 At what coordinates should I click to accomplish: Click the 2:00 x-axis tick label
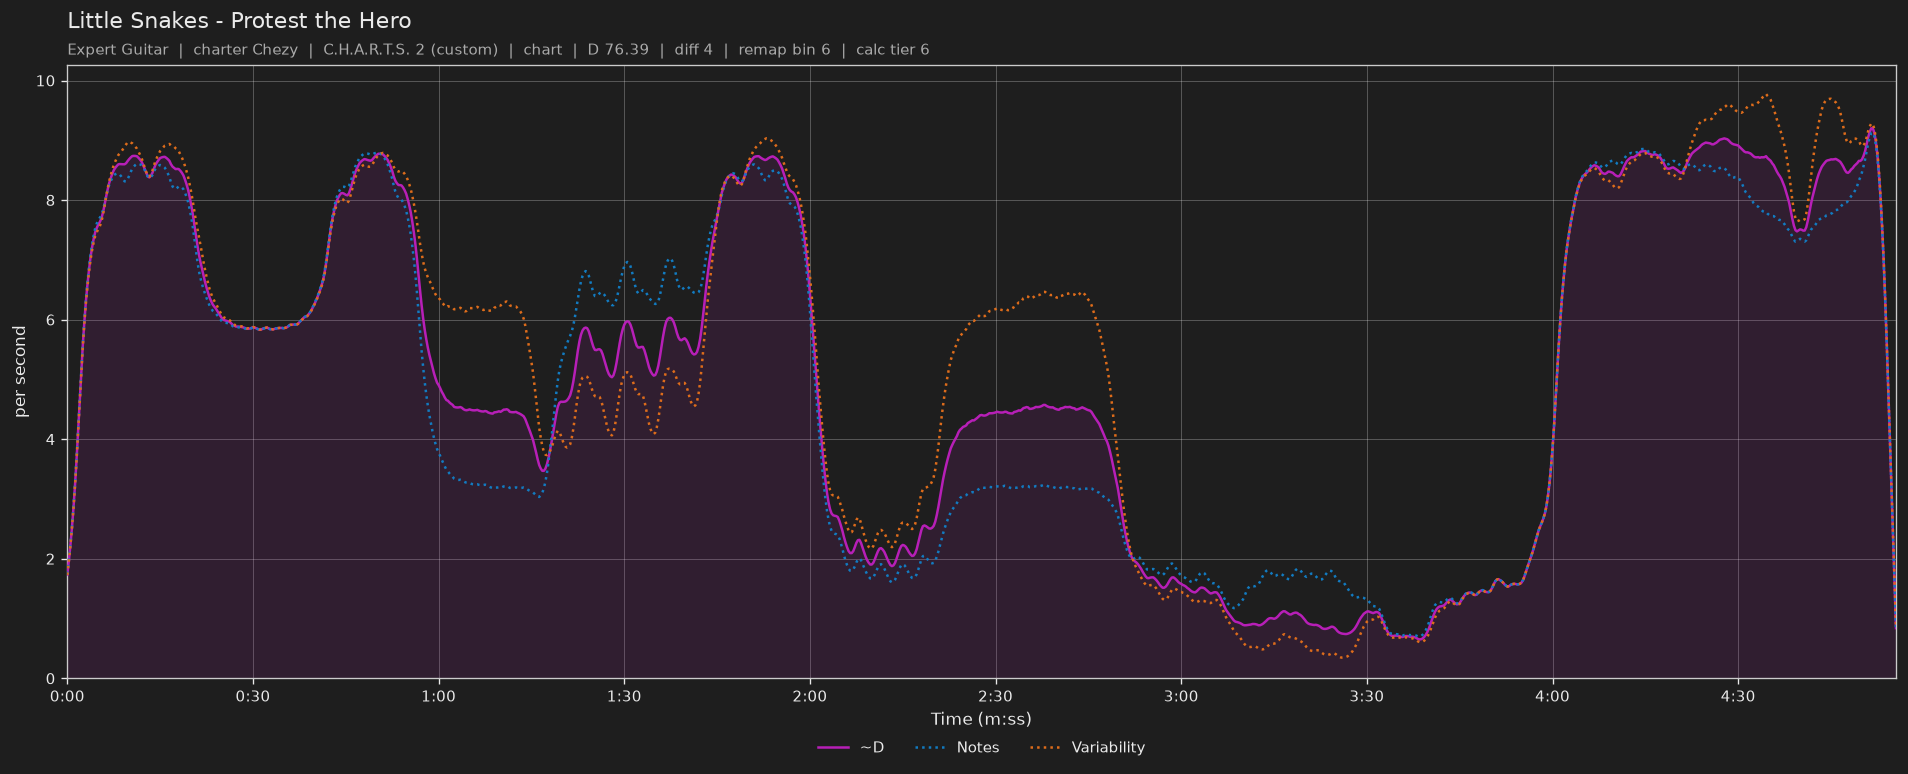pos(810,696)
